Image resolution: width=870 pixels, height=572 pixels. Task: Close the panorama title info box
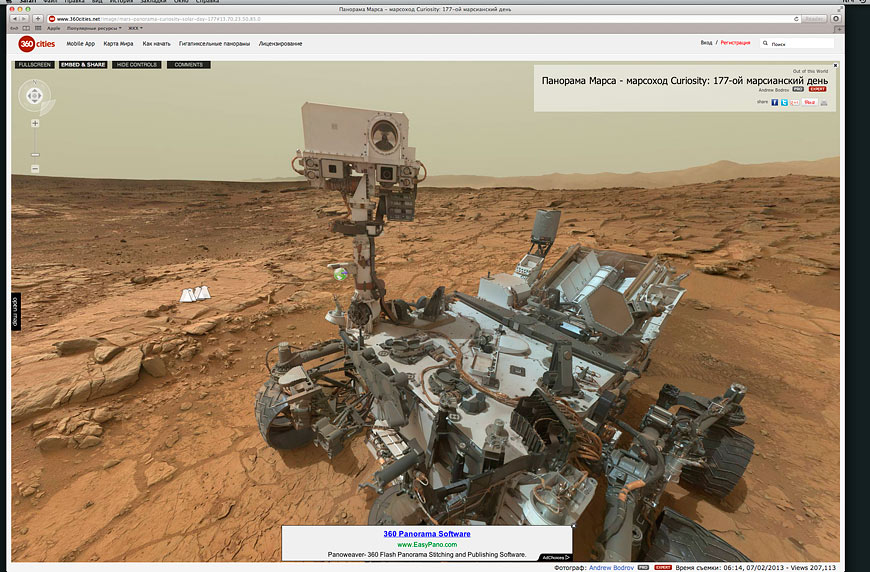(835, 65)
